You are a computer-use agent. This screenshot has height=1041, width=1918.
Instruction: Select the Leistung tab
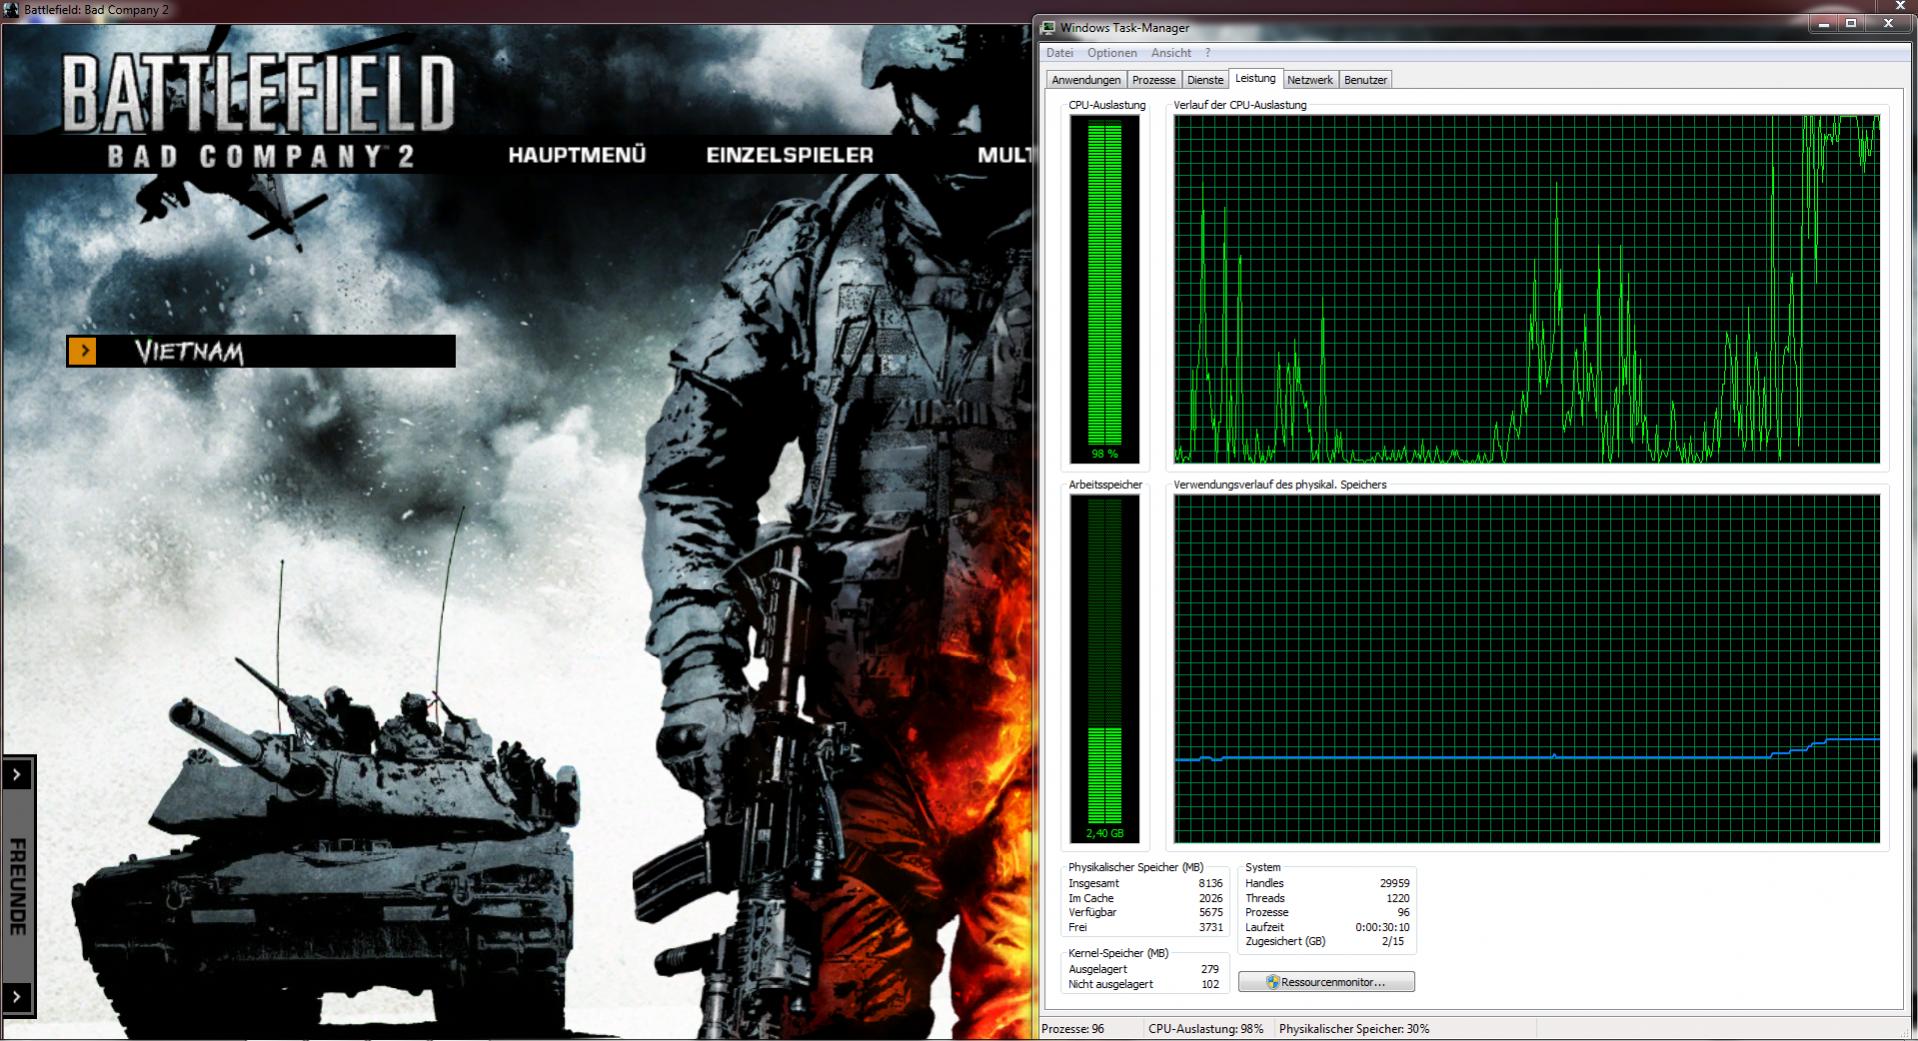(1255, 78)
